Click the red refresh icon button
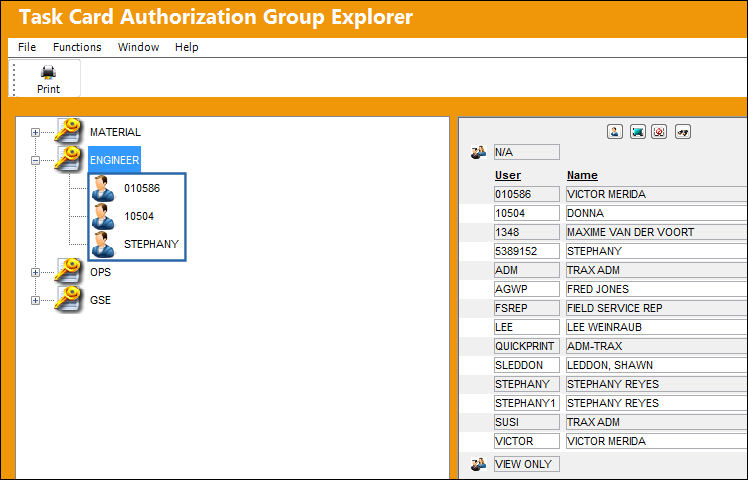748x480 pixels. (x=659, y=132)
